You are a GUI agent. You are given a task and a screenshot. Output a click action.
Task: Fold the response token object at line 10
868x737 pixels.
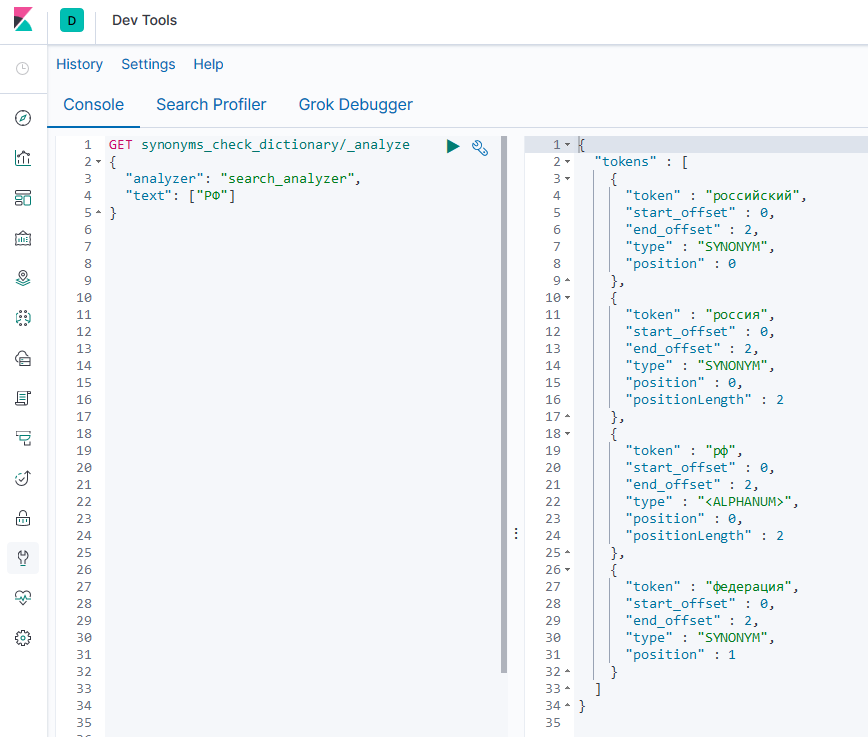tap(568, 298)
